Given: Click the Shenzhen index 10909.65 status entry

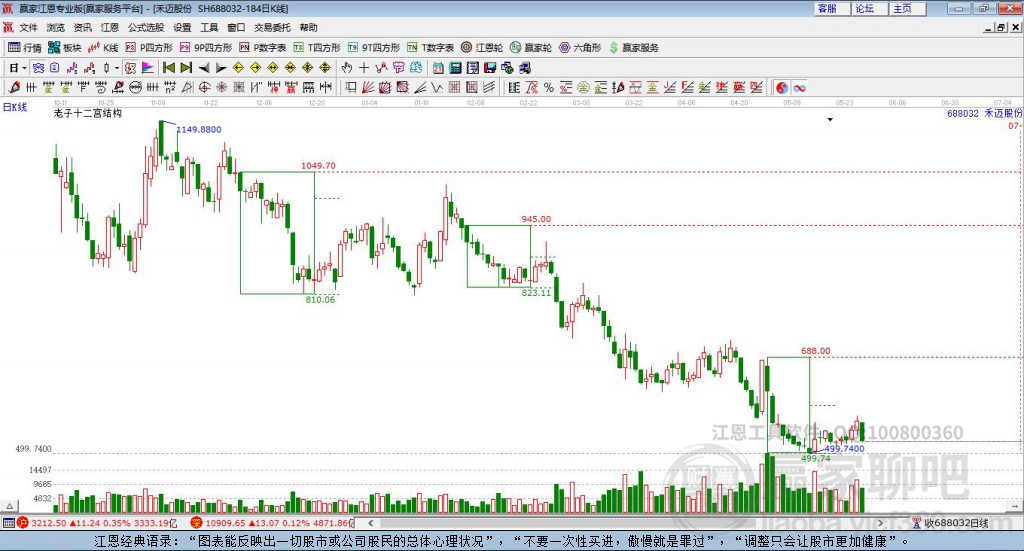Looking at the screenshot, I should 272,523.
